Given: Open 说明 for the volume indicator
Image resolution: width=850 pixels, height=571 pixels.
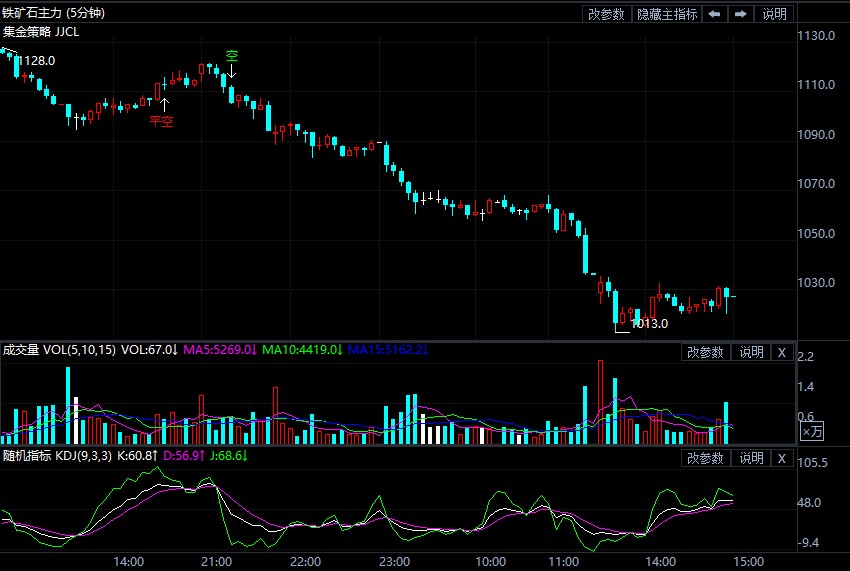Looking at the screenshot, I should click(750, 352).
